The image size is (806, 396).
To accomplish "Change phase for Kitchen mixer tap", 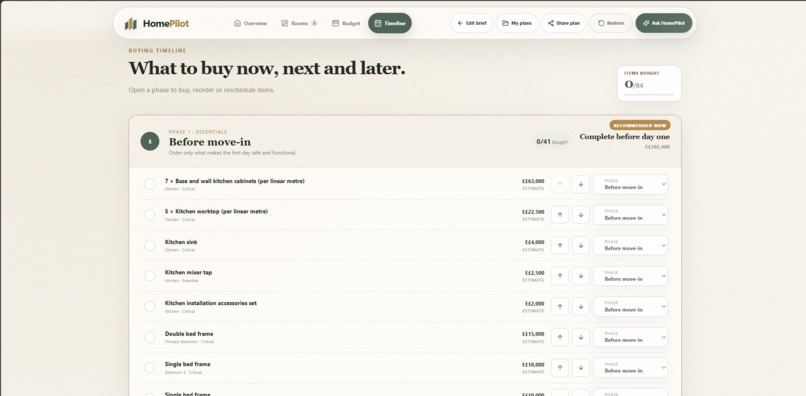I will [x=631, y=276].
